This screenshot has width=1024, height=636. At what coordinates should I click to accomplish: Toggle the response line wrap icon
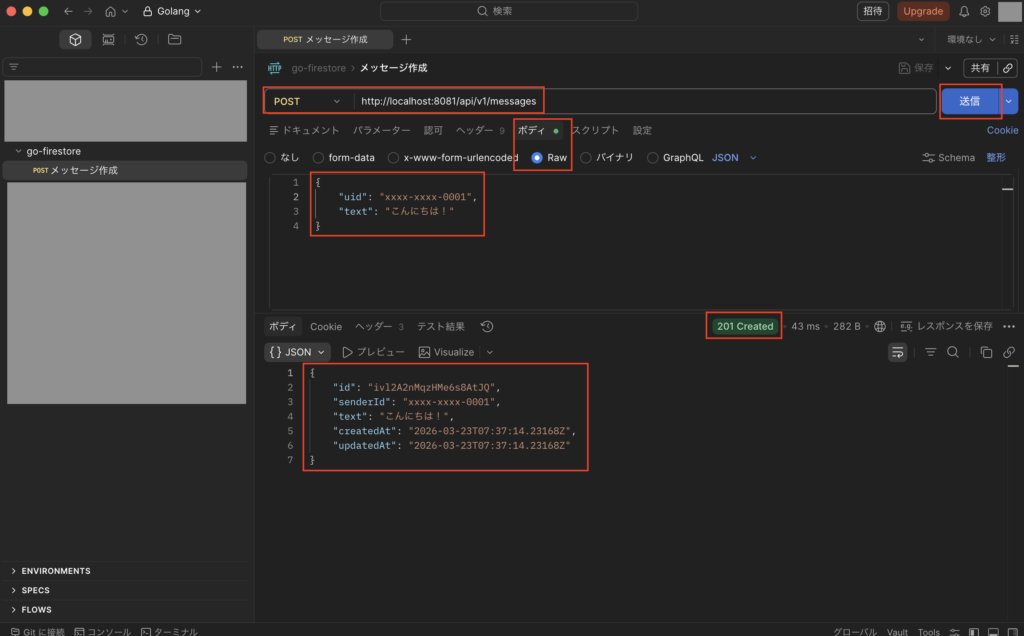click(897, 352)
